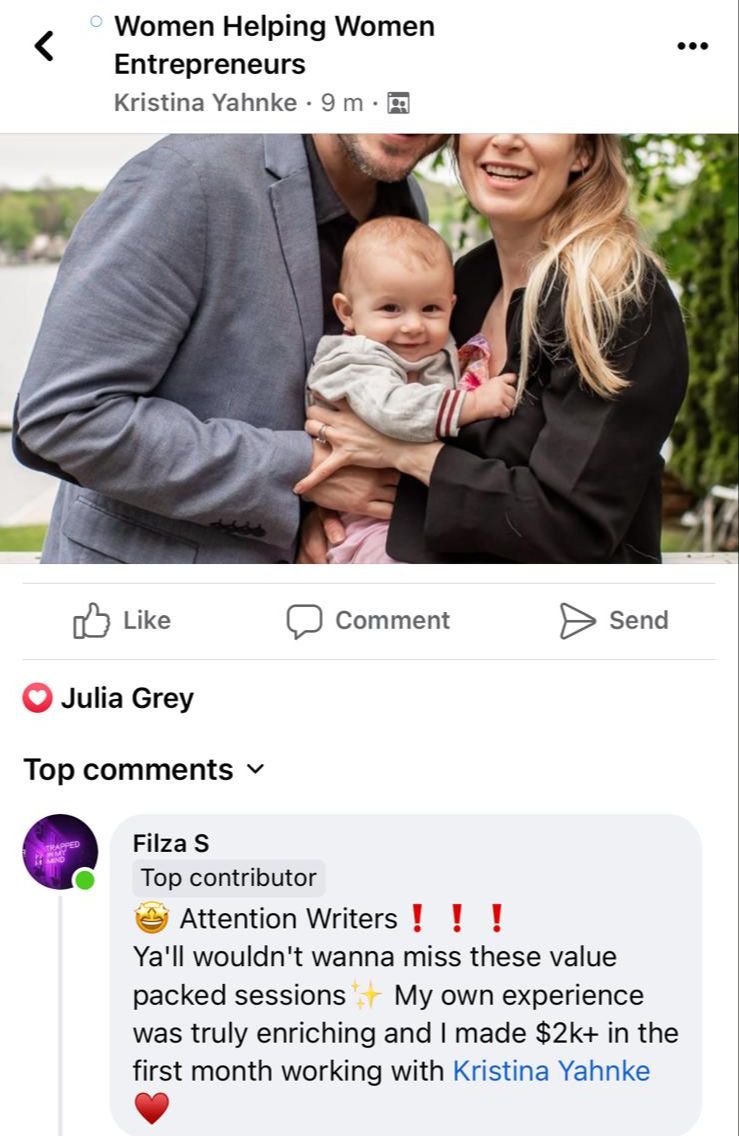Click the blue Kristina Yahnke mention link
The image size is (739, 1136).
point(551,1071)
